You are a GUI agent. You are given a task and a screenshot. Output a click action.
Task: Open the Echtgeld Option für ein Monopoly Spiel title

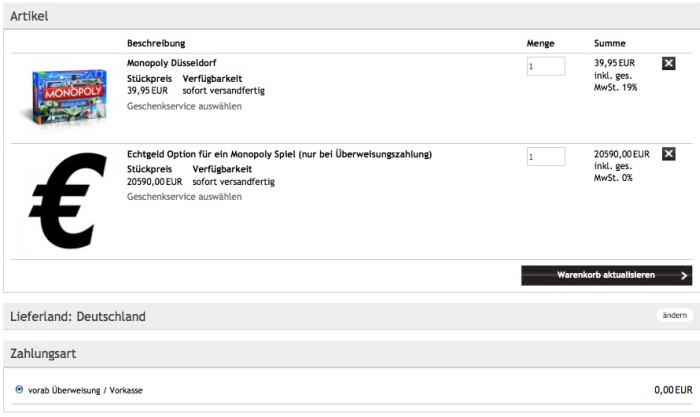tap(279, 154)
